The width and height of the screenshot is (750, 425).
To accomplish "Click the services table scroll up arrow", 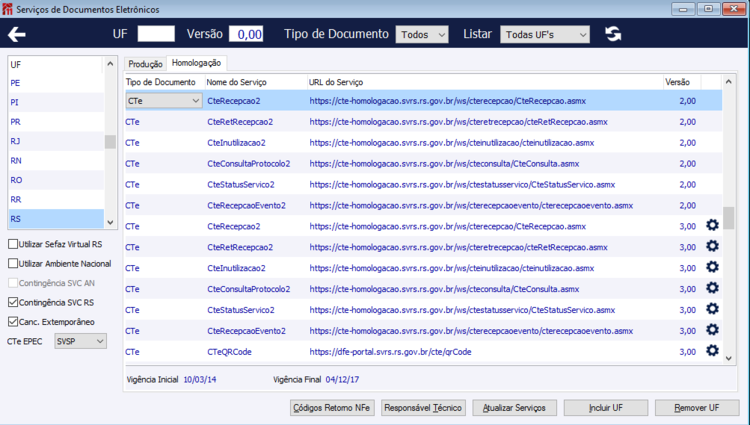I will (728, 81).
